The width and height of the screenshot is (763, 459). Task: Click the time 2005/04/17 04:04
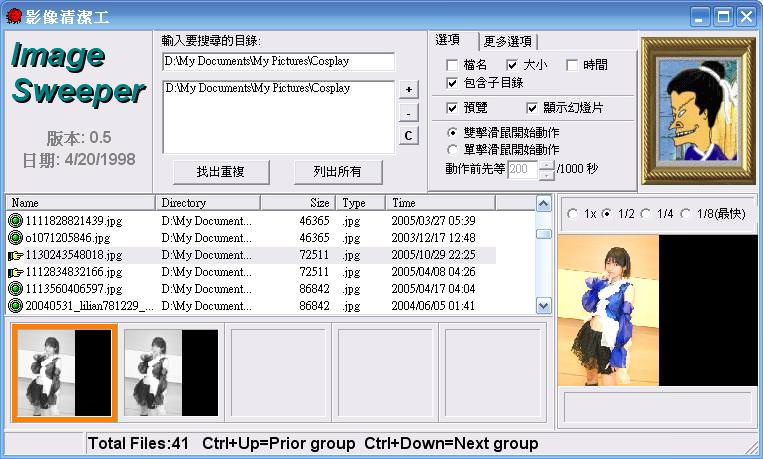click(433, 289)
